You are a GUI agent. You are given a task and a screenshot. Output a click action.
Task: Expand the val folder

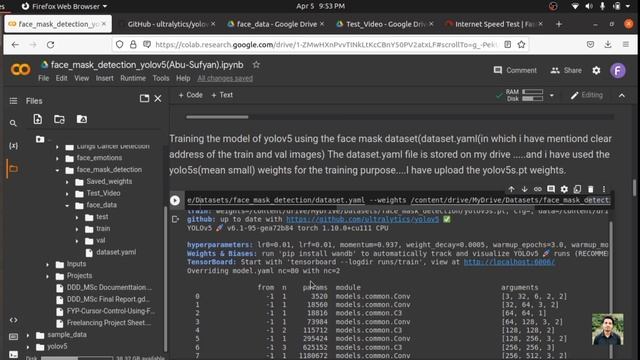click(77, 241)
